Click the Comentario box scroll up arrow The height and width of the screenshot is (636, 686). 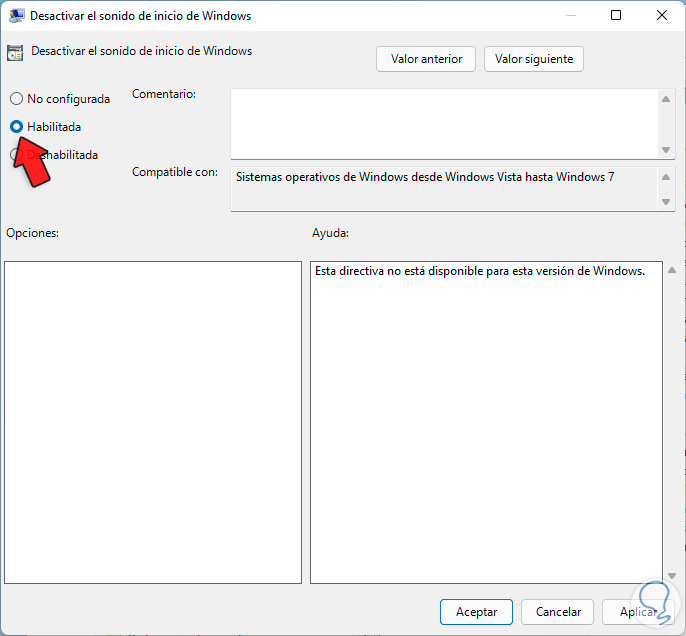click(666, 99)
